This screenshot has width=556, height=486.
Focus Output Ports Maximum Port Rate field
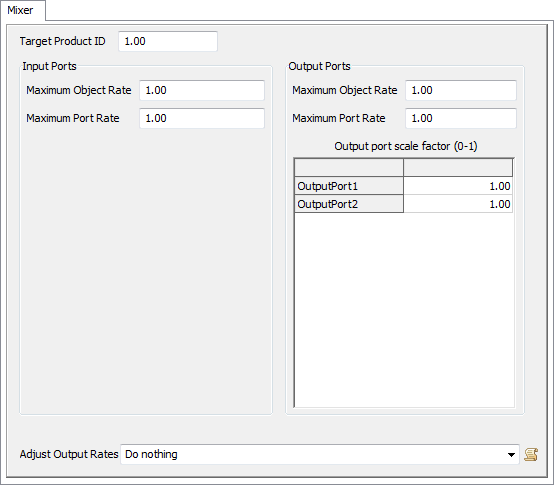[x=461, y=118]
